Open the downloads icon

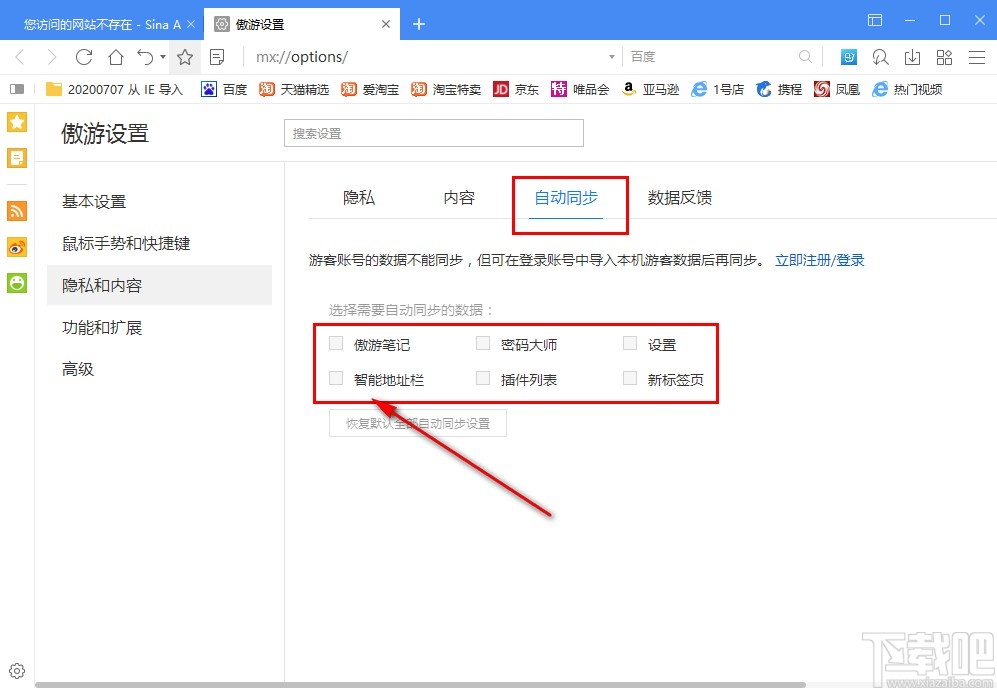tap(912, 57)
